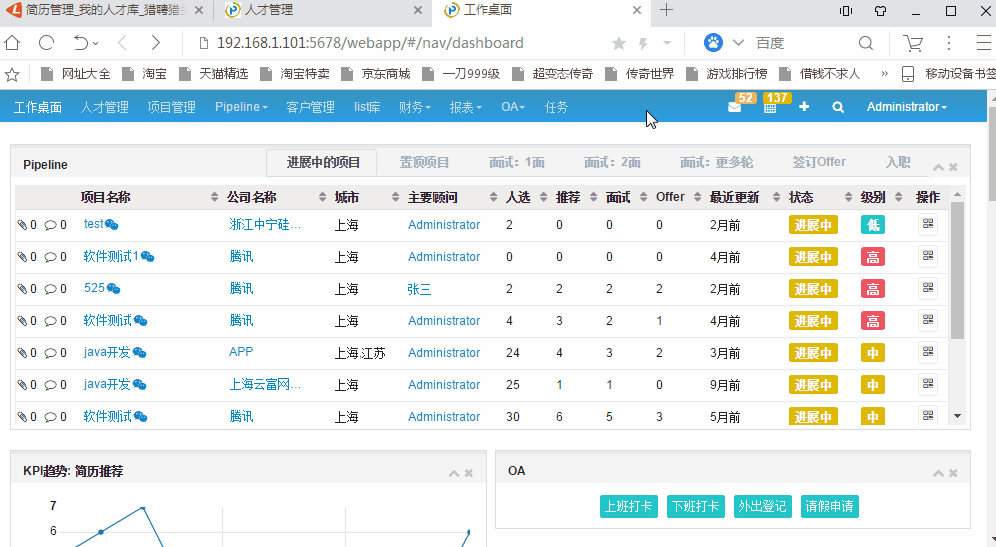Click the 外出登记 button

coord(762,506)
